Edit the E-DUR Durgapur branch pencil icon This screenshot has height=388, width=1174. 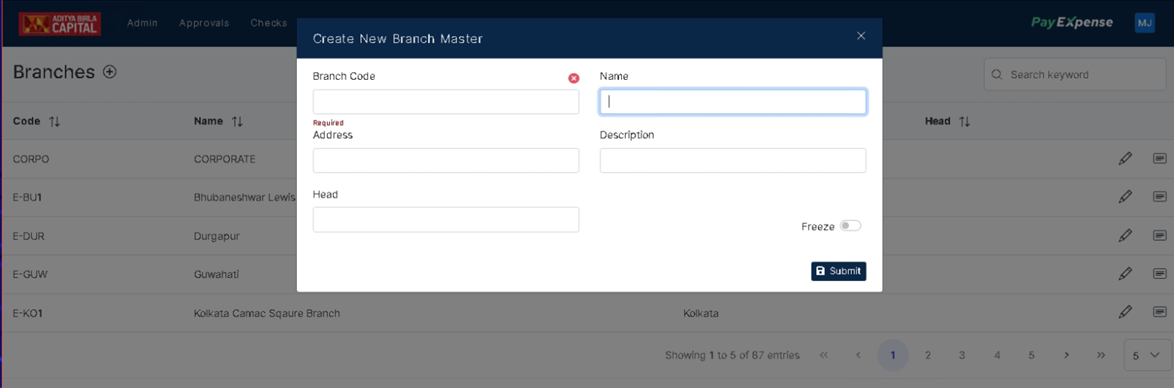(x=1125, y=235)
